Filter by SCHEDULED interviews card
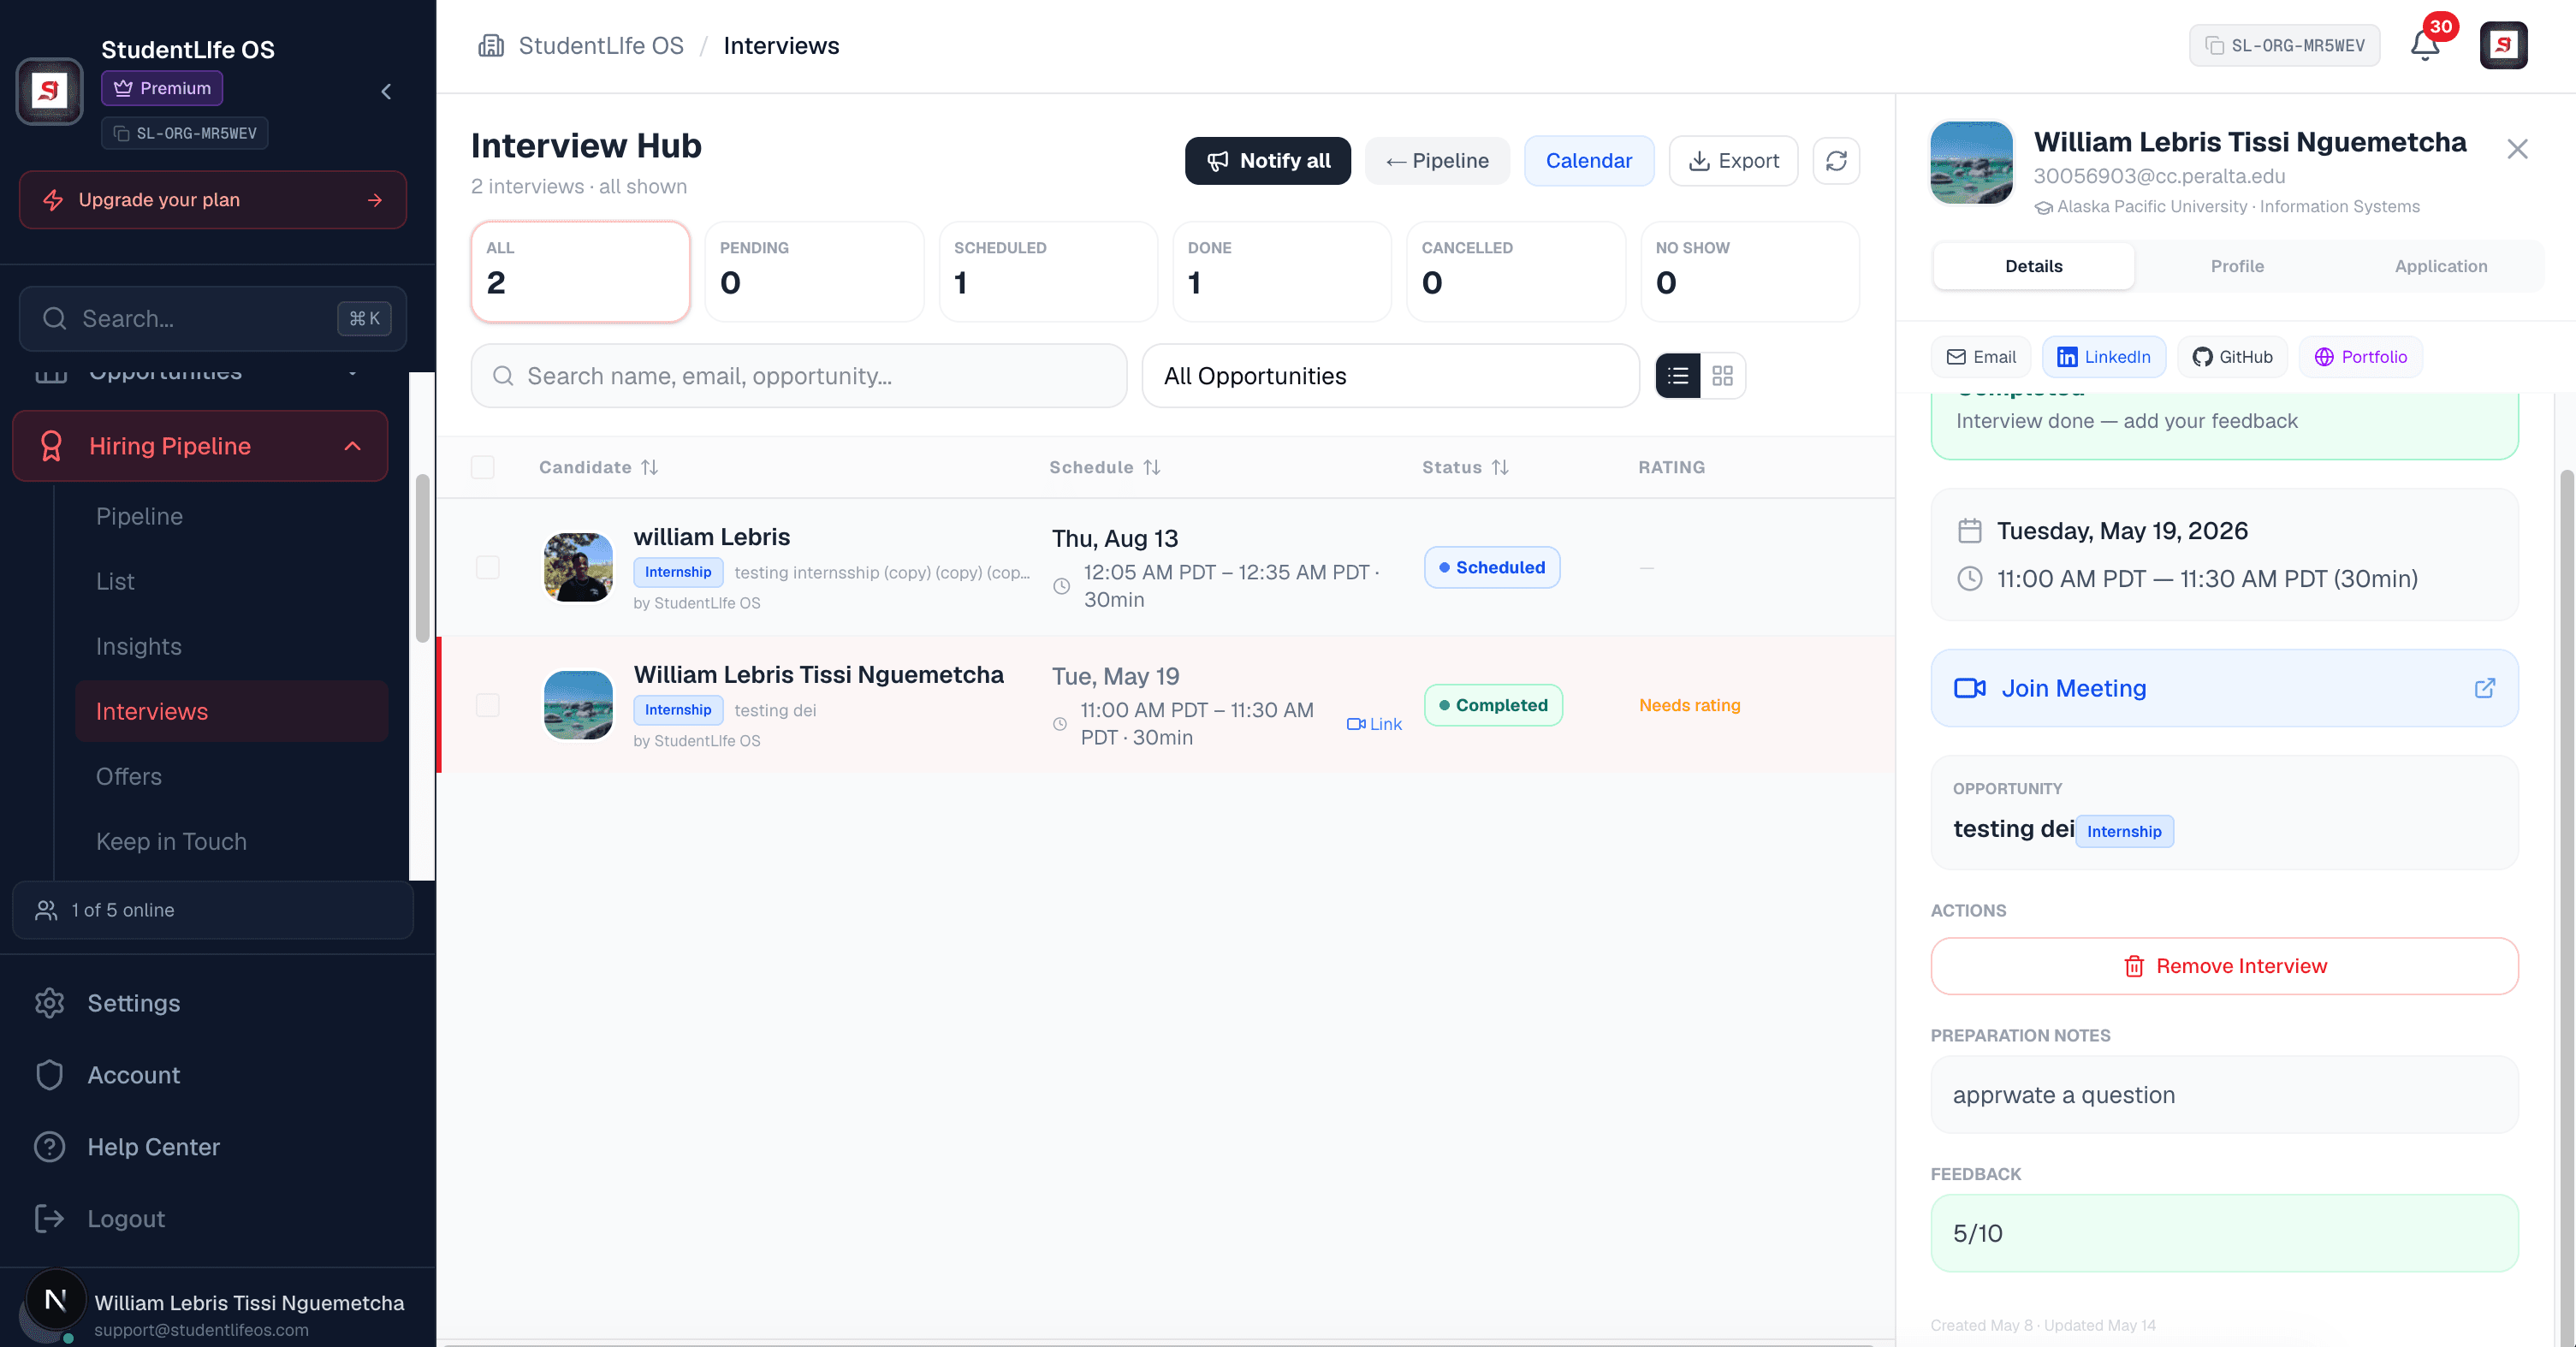This screenshot has height=1347, width=2576. tap(1048, 272)
